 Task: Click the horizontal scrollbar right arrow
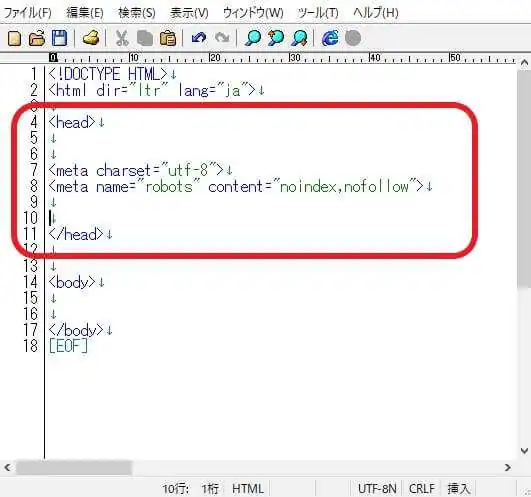tap(507, 468)
